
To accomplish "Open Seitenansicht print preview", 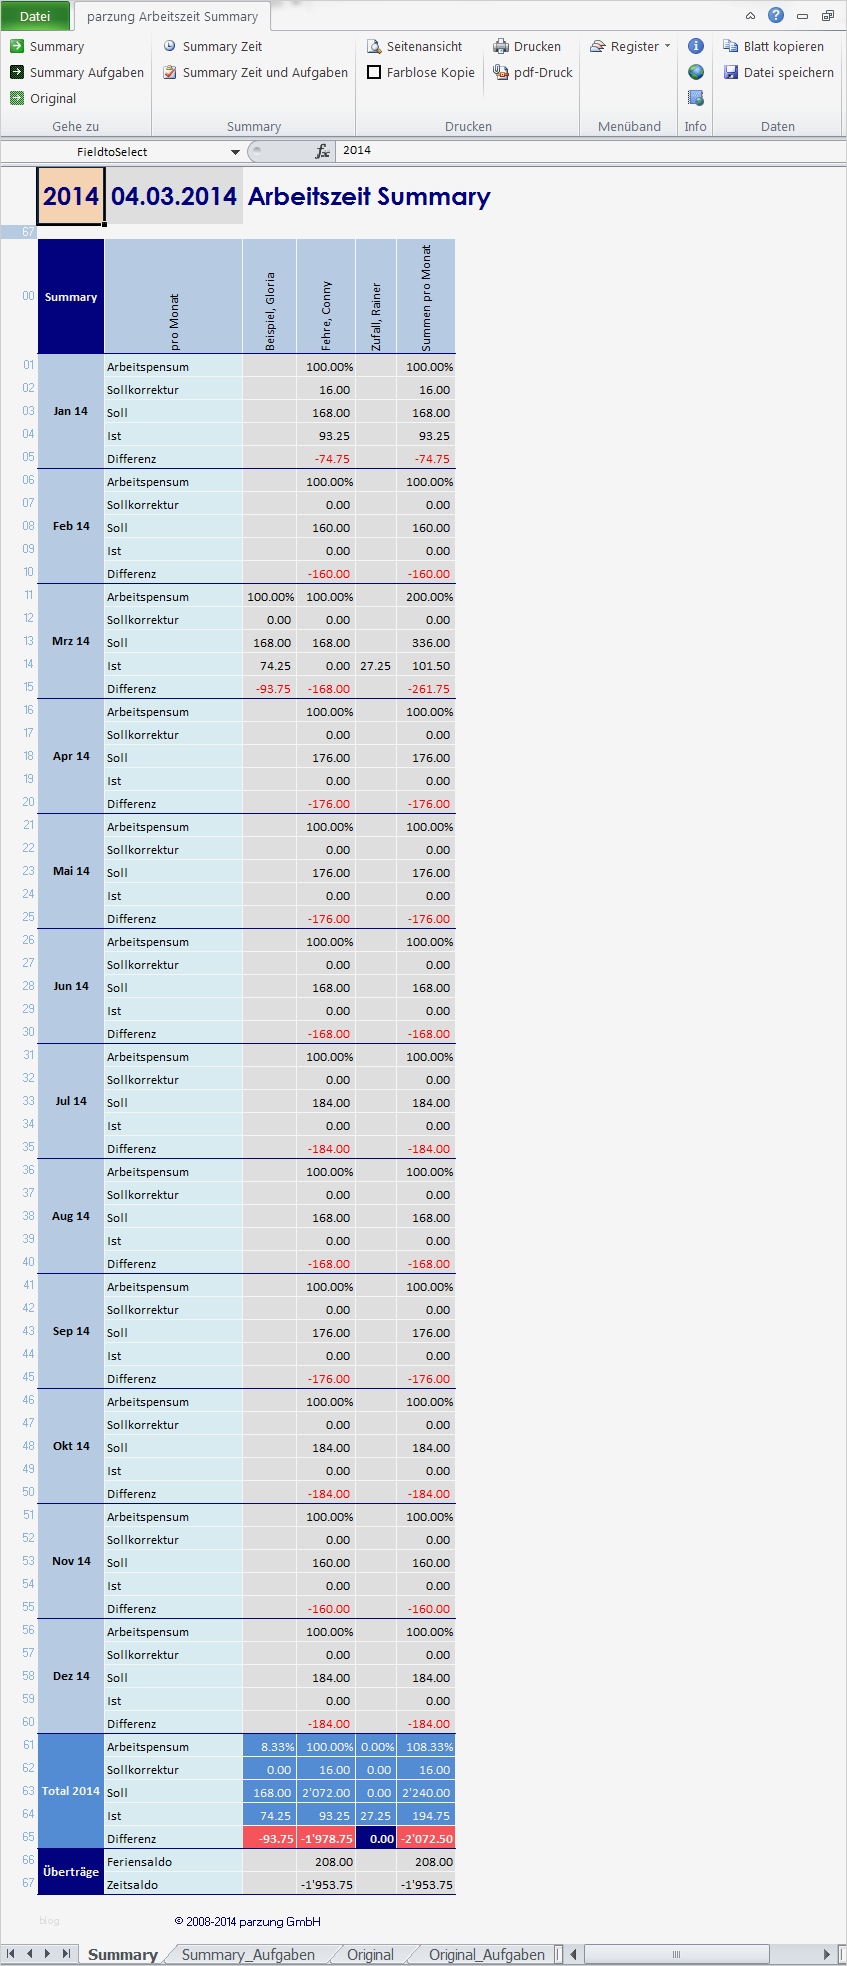I will pyautogui.click(x=374, y=47).
